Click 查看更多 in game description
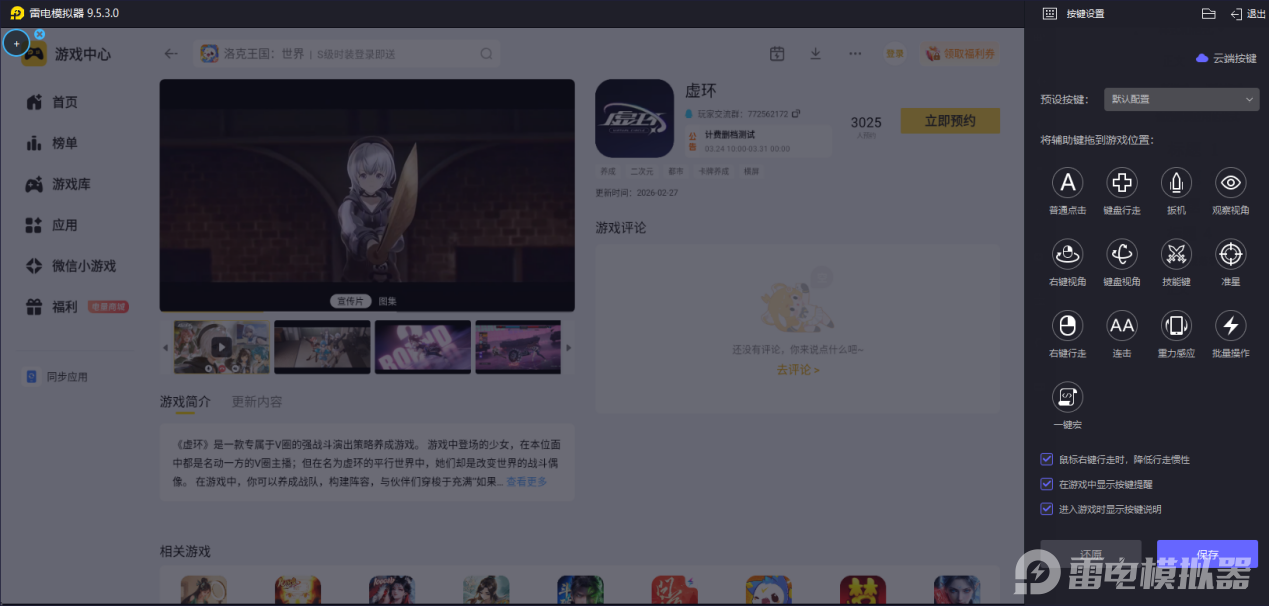Image resolution: width=1269 pixels, height=606 pixels. 526,482
